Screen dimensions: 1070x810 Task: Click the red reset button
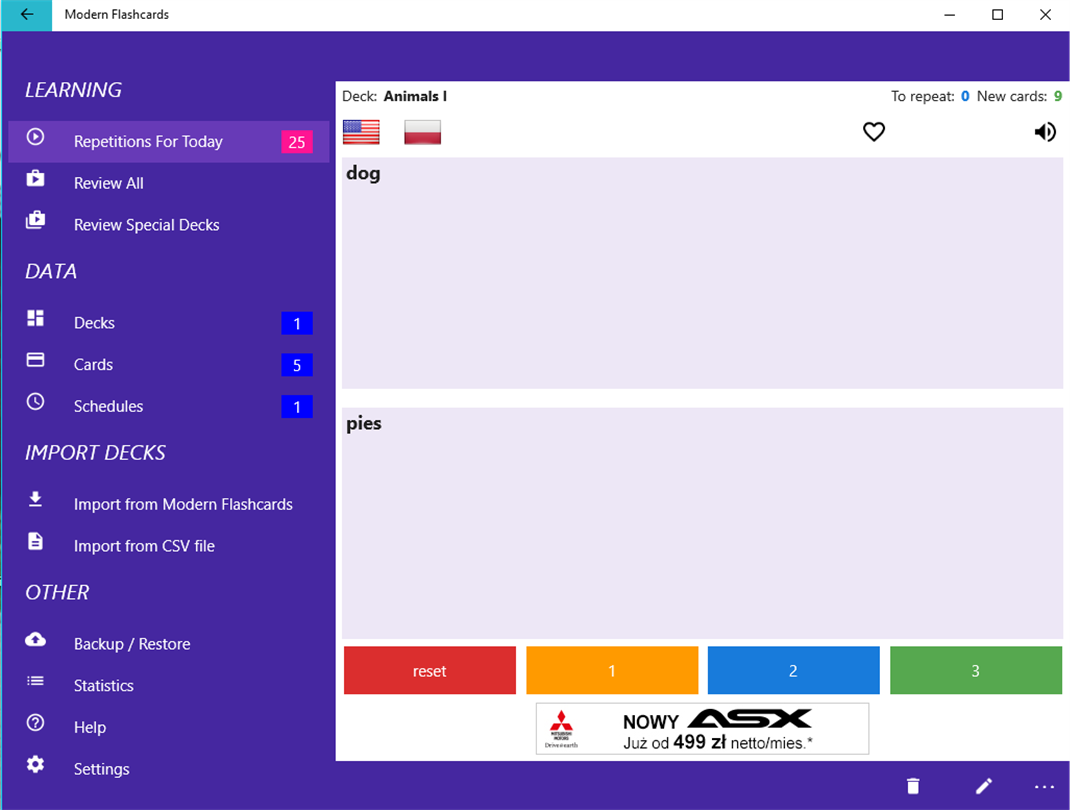[430, 670]
